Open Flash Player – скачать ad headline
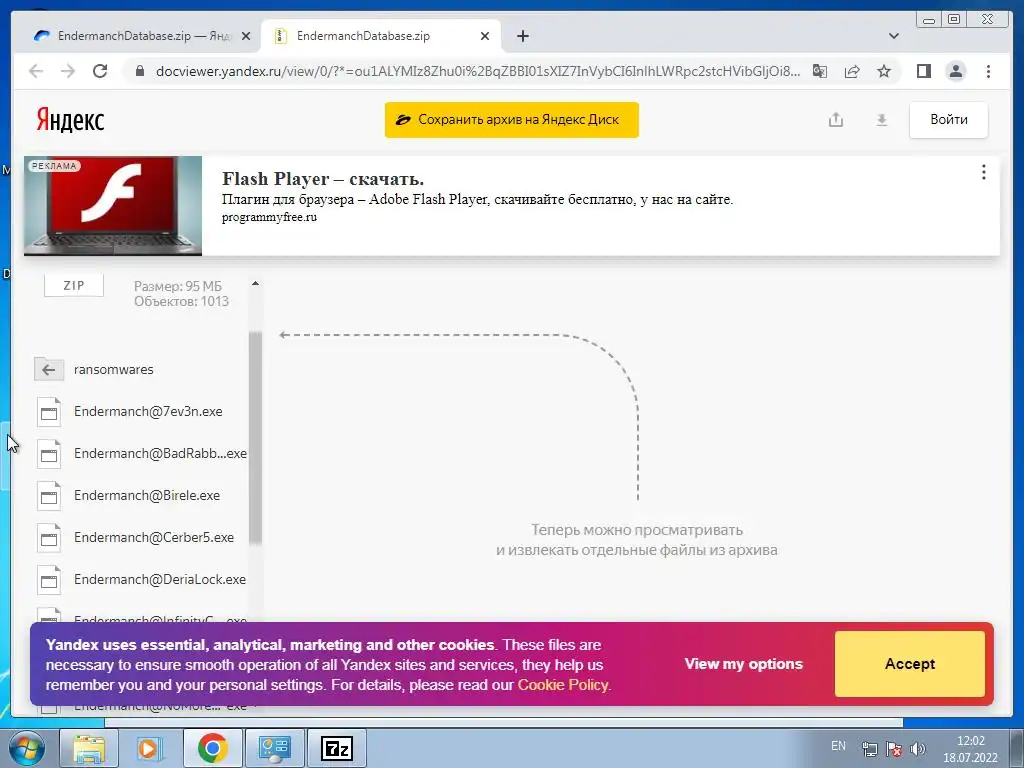The width and height of the screenshot is (1024, 768). point(323,178)
